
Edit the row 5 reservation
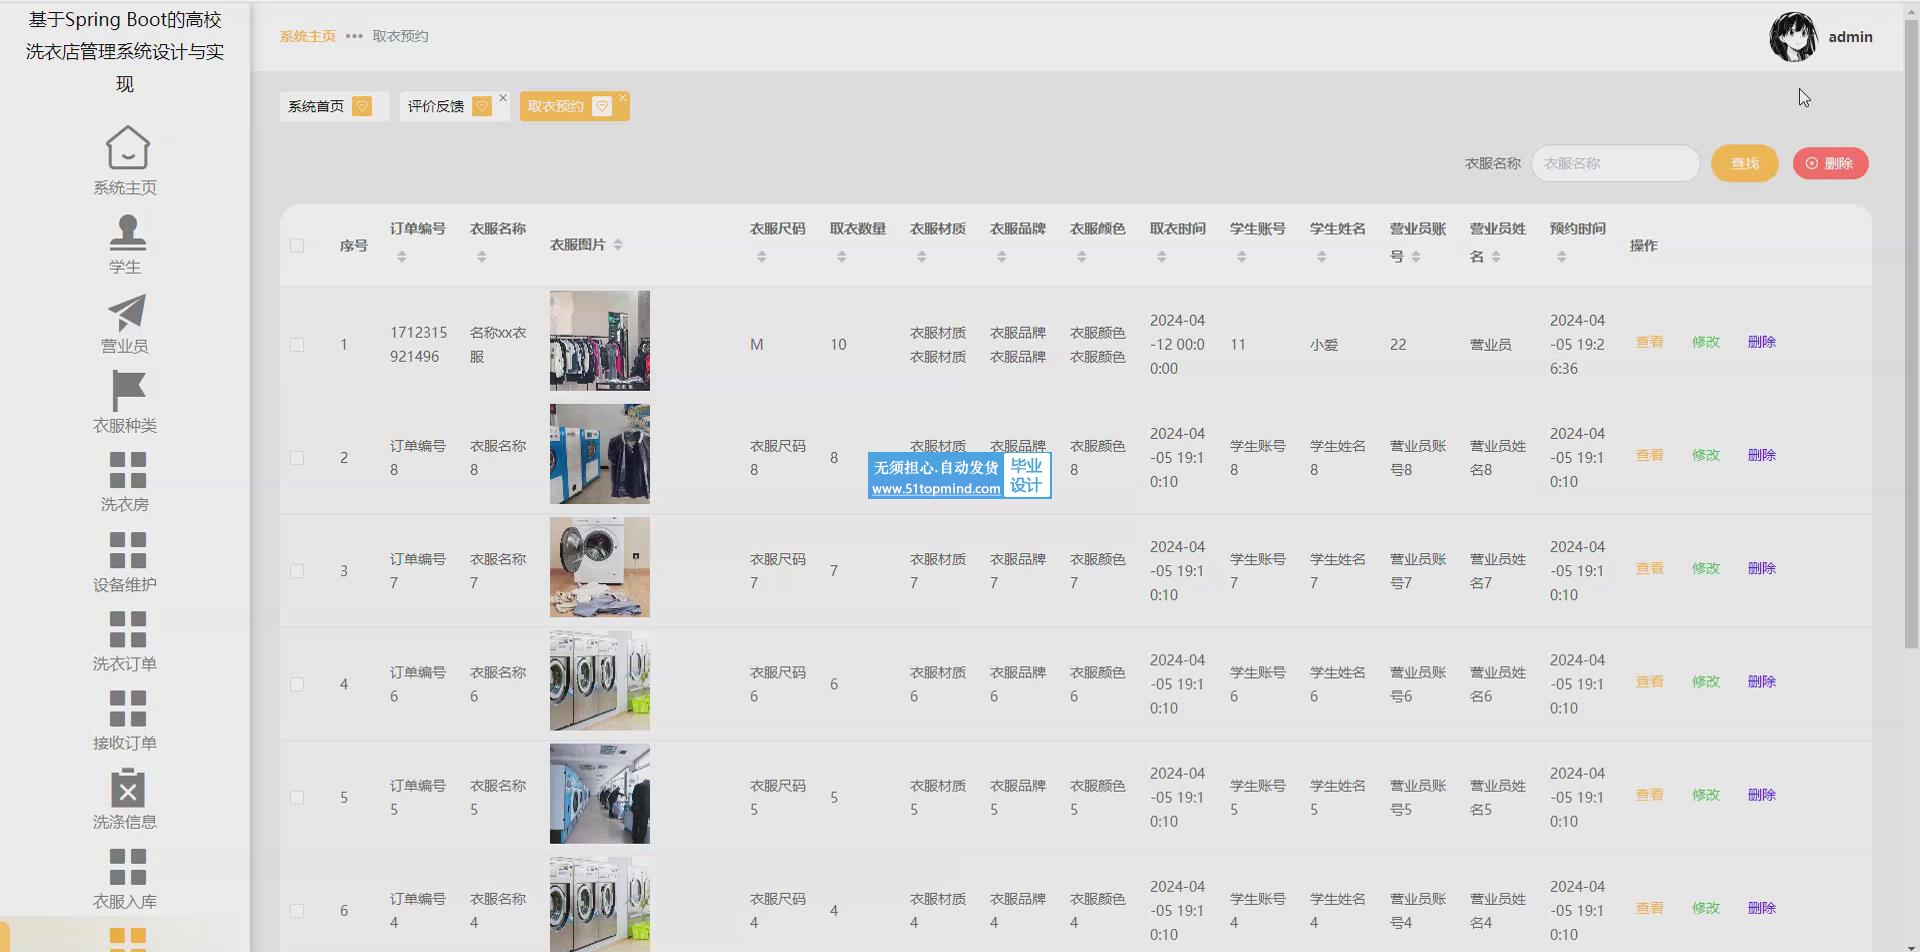(1705, 795)
